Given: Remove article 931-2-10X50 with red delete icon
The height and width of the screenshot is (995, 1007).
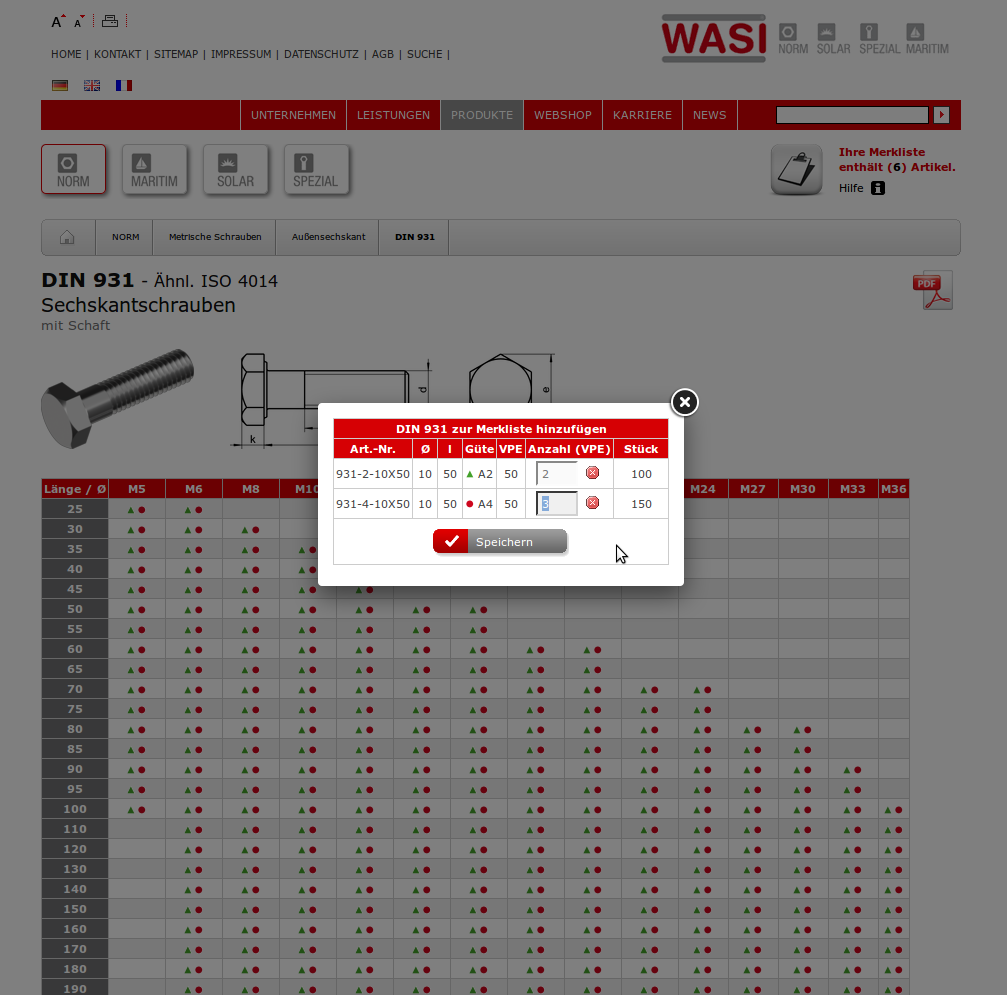Looking at the screenshot, I should click(x=592, y=473).
